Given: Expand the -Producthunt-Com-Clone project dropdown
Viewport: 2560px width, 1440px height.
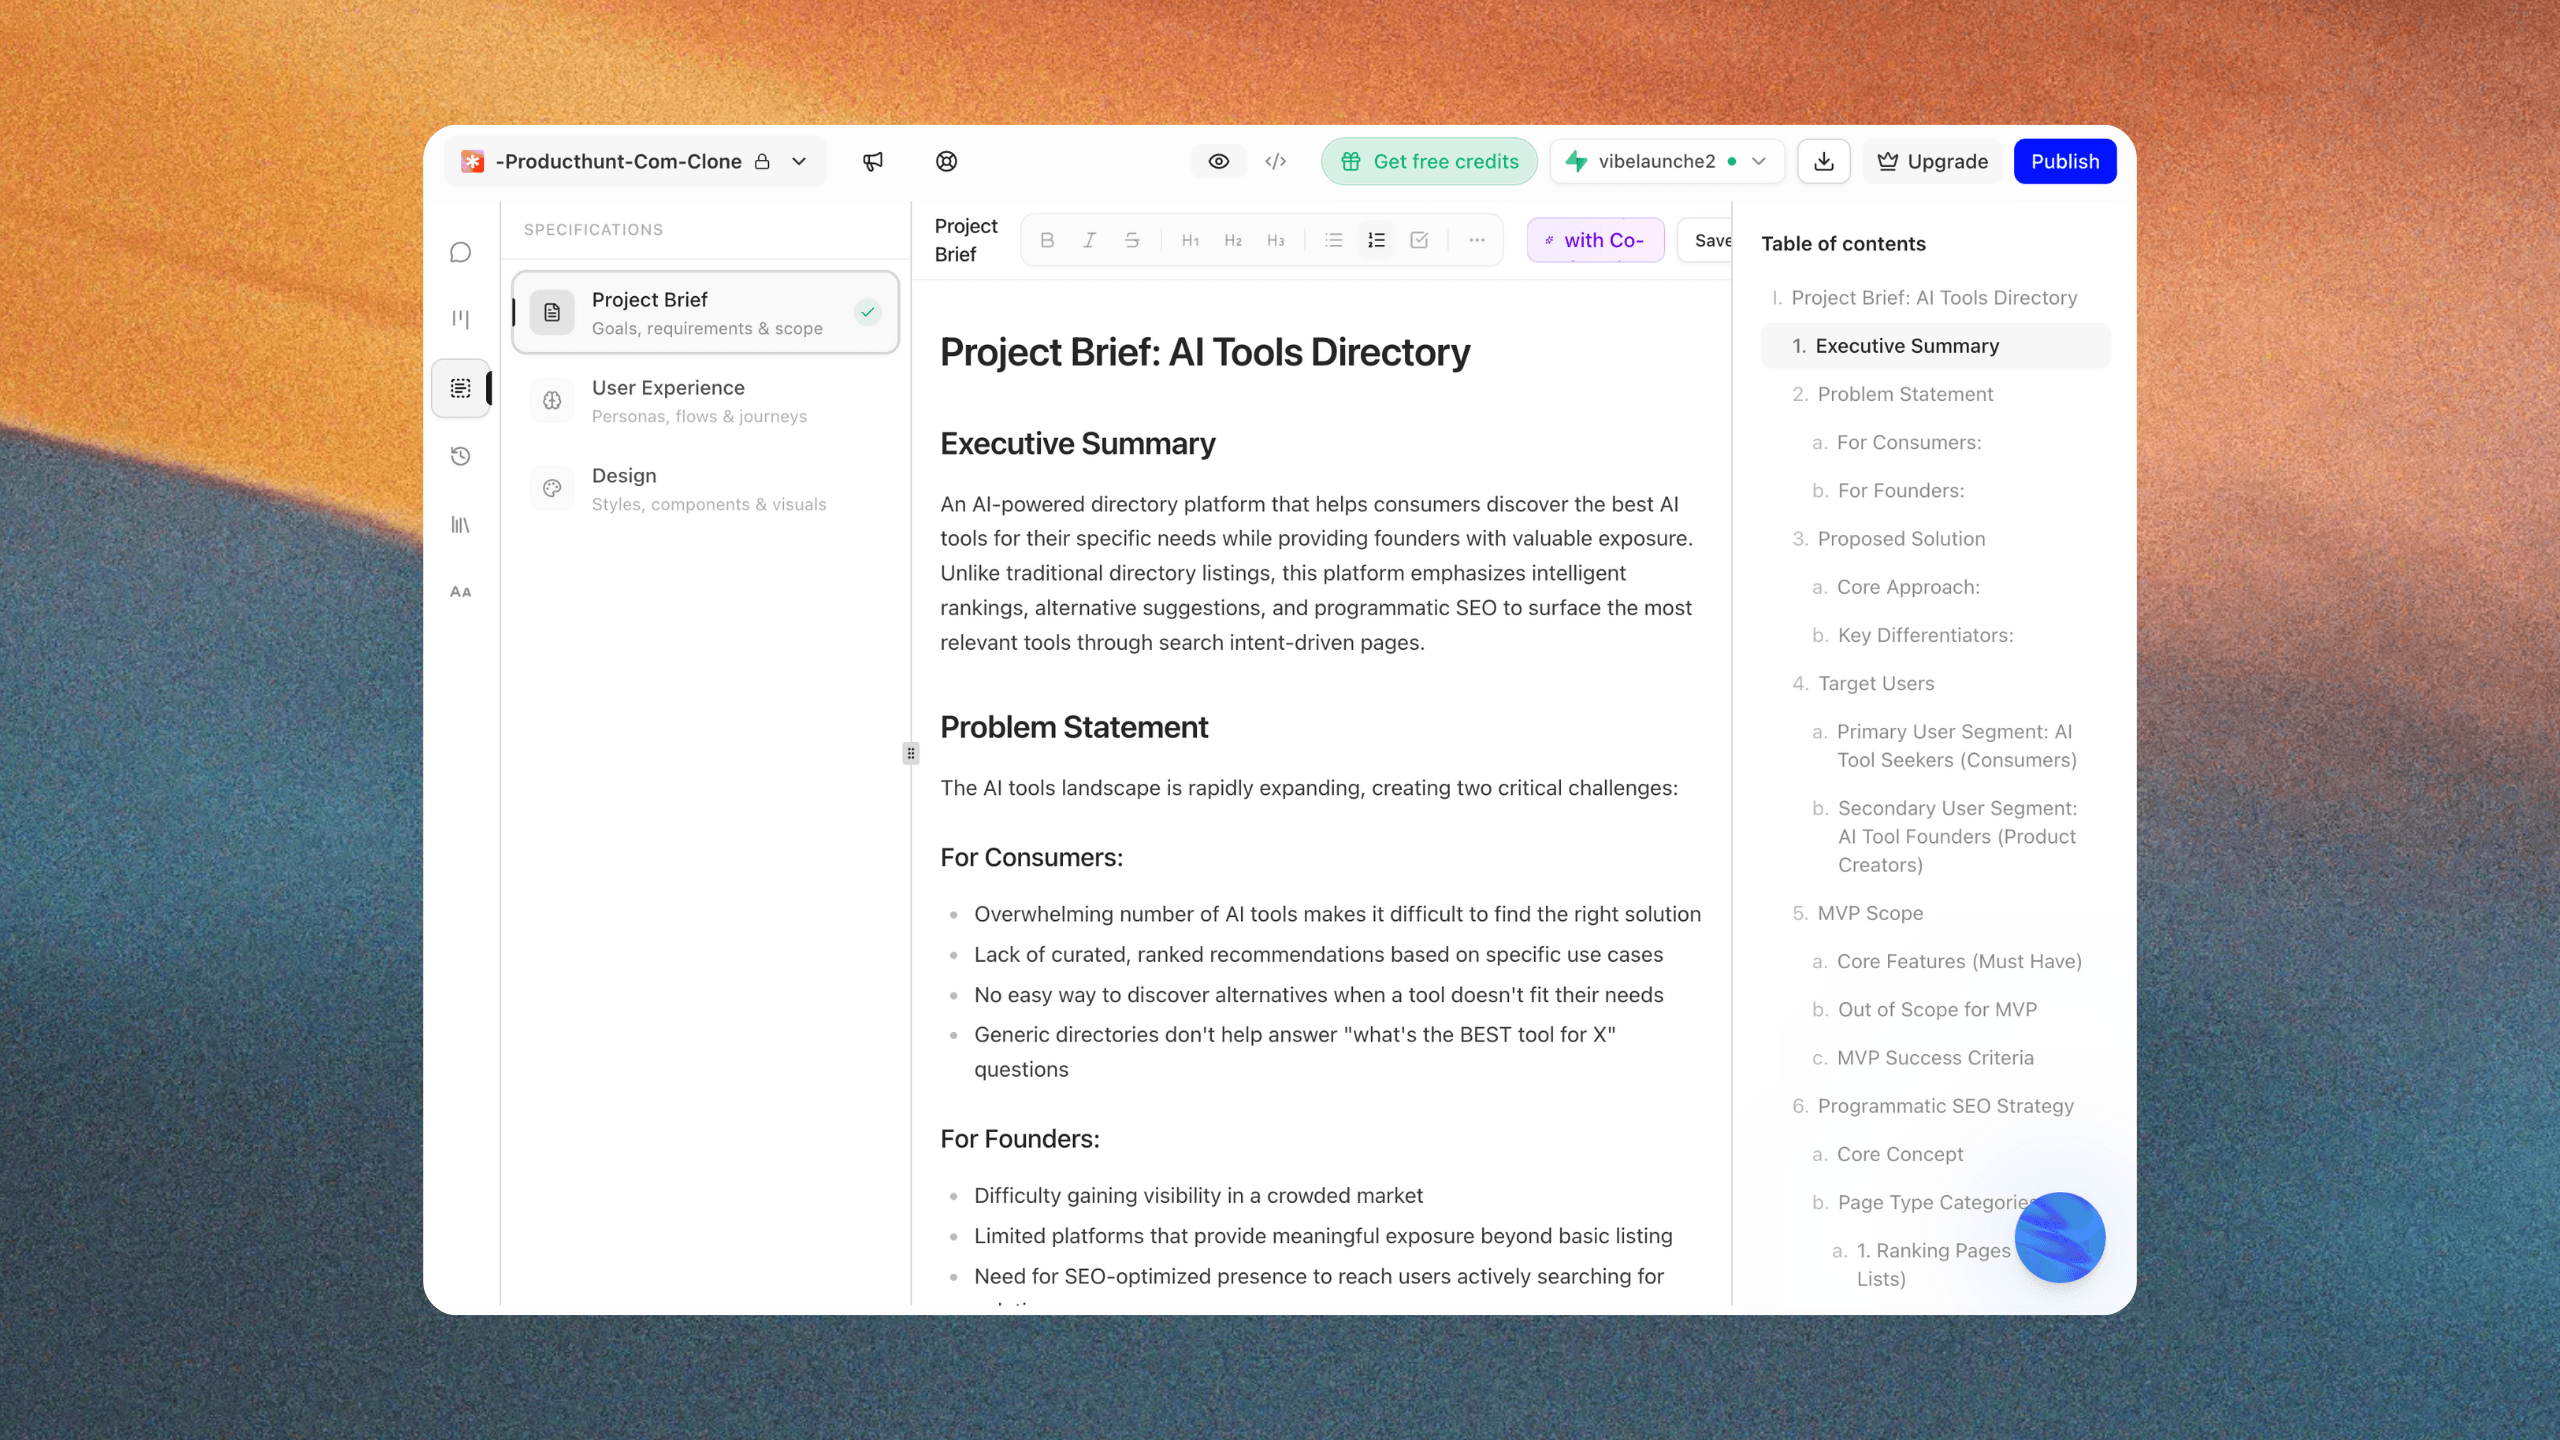Looking at the screenshot, I should [799, 161].
